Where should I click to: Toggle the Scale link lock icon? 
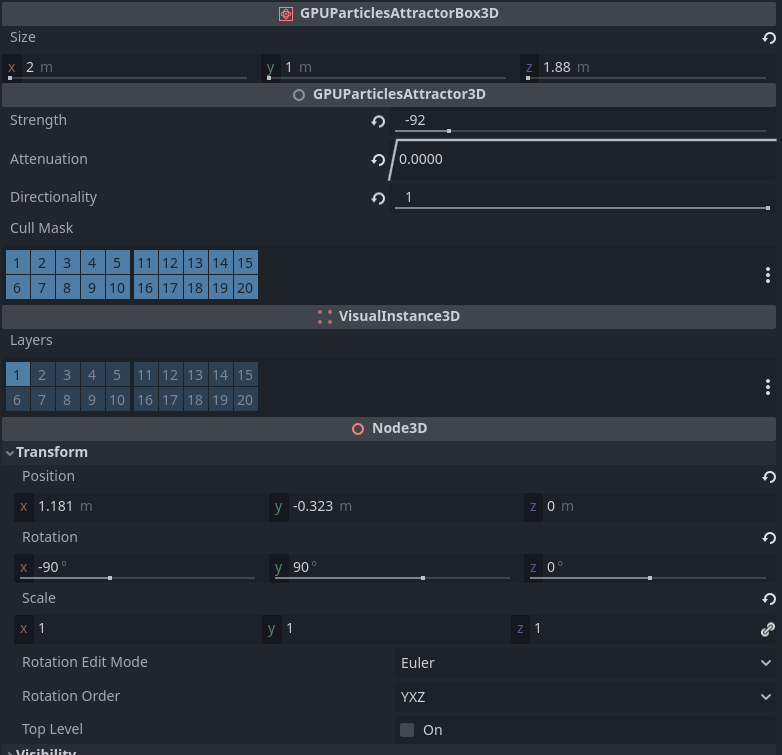tap(767, 629)
